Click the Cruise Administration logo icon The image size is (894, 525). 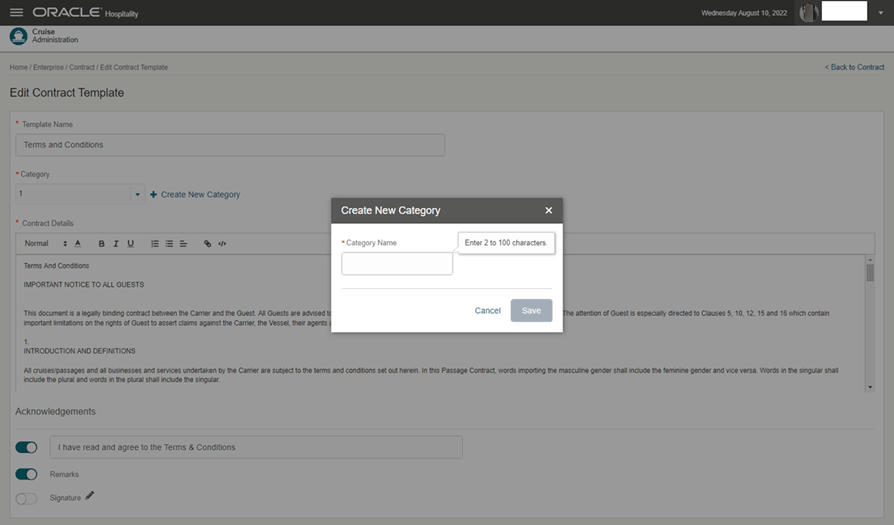tap(18, 36)
